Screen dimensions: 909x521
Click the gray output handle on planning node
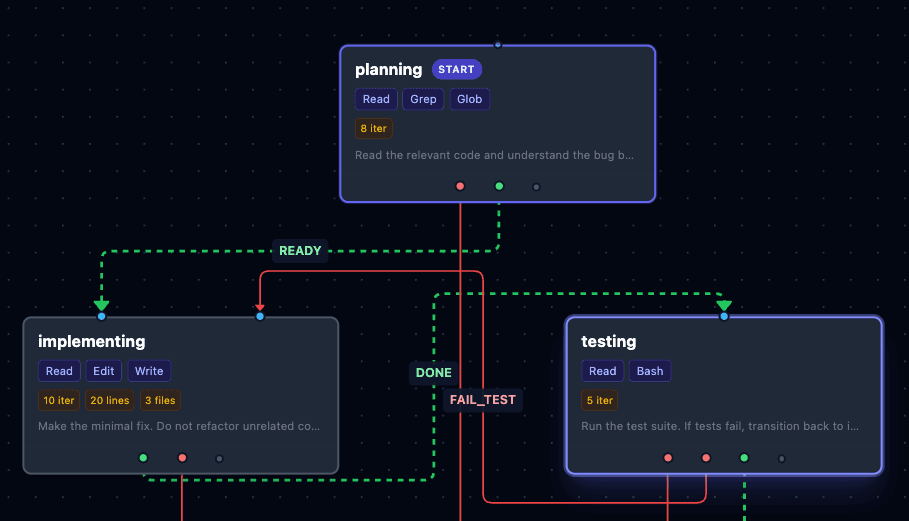[536, 187]
